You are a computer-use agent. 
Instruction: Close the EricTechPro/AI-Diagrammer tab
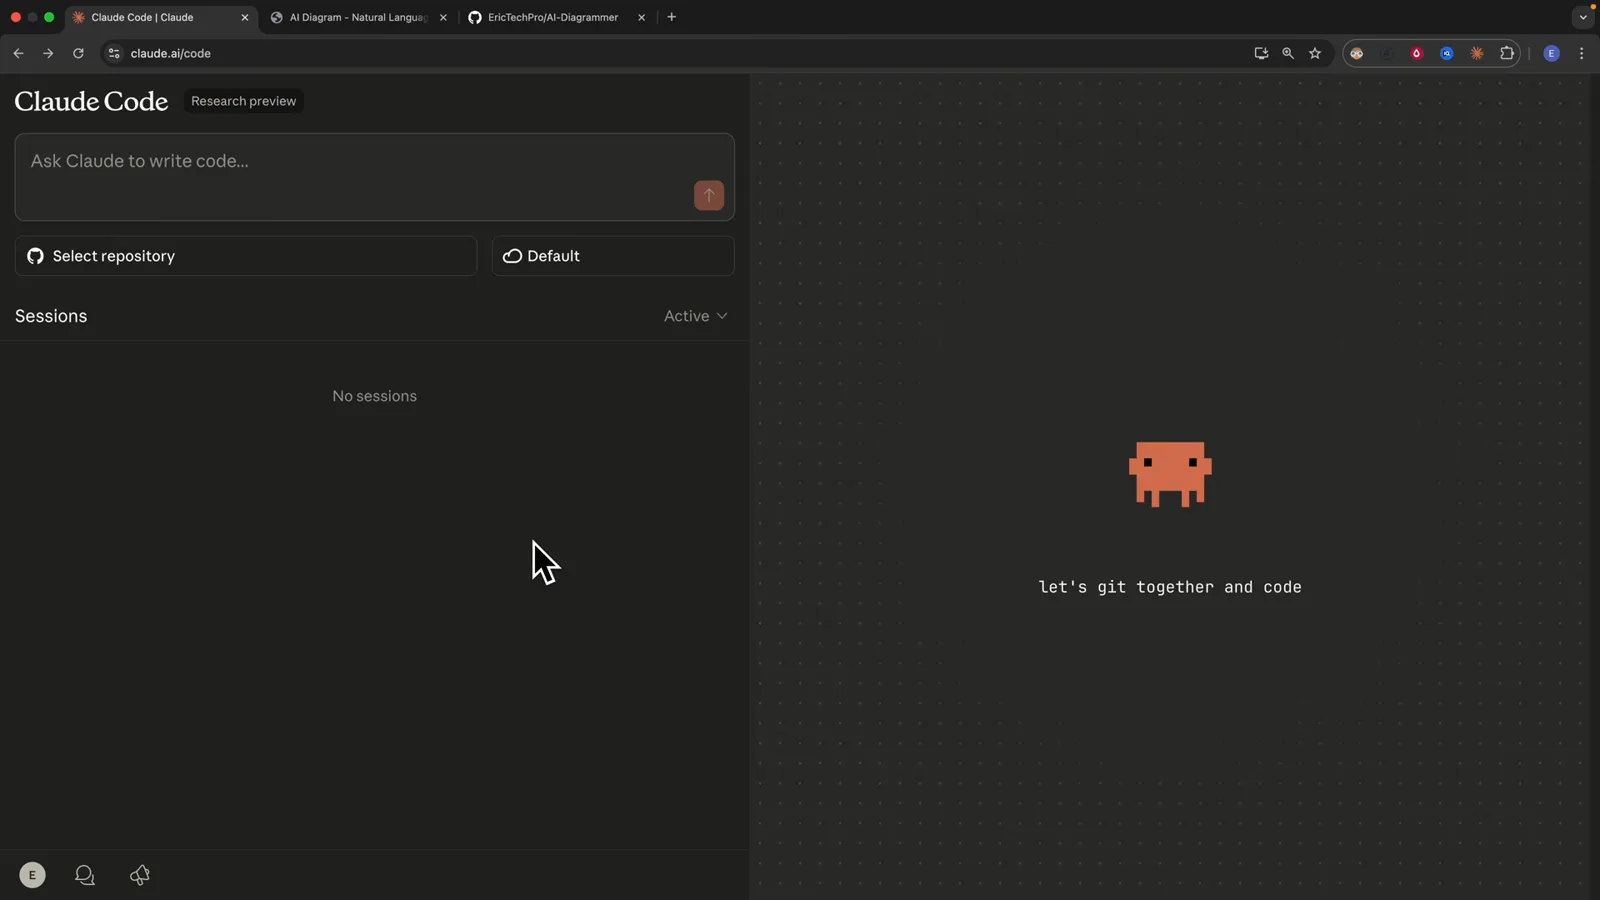[x=641, y=17]
